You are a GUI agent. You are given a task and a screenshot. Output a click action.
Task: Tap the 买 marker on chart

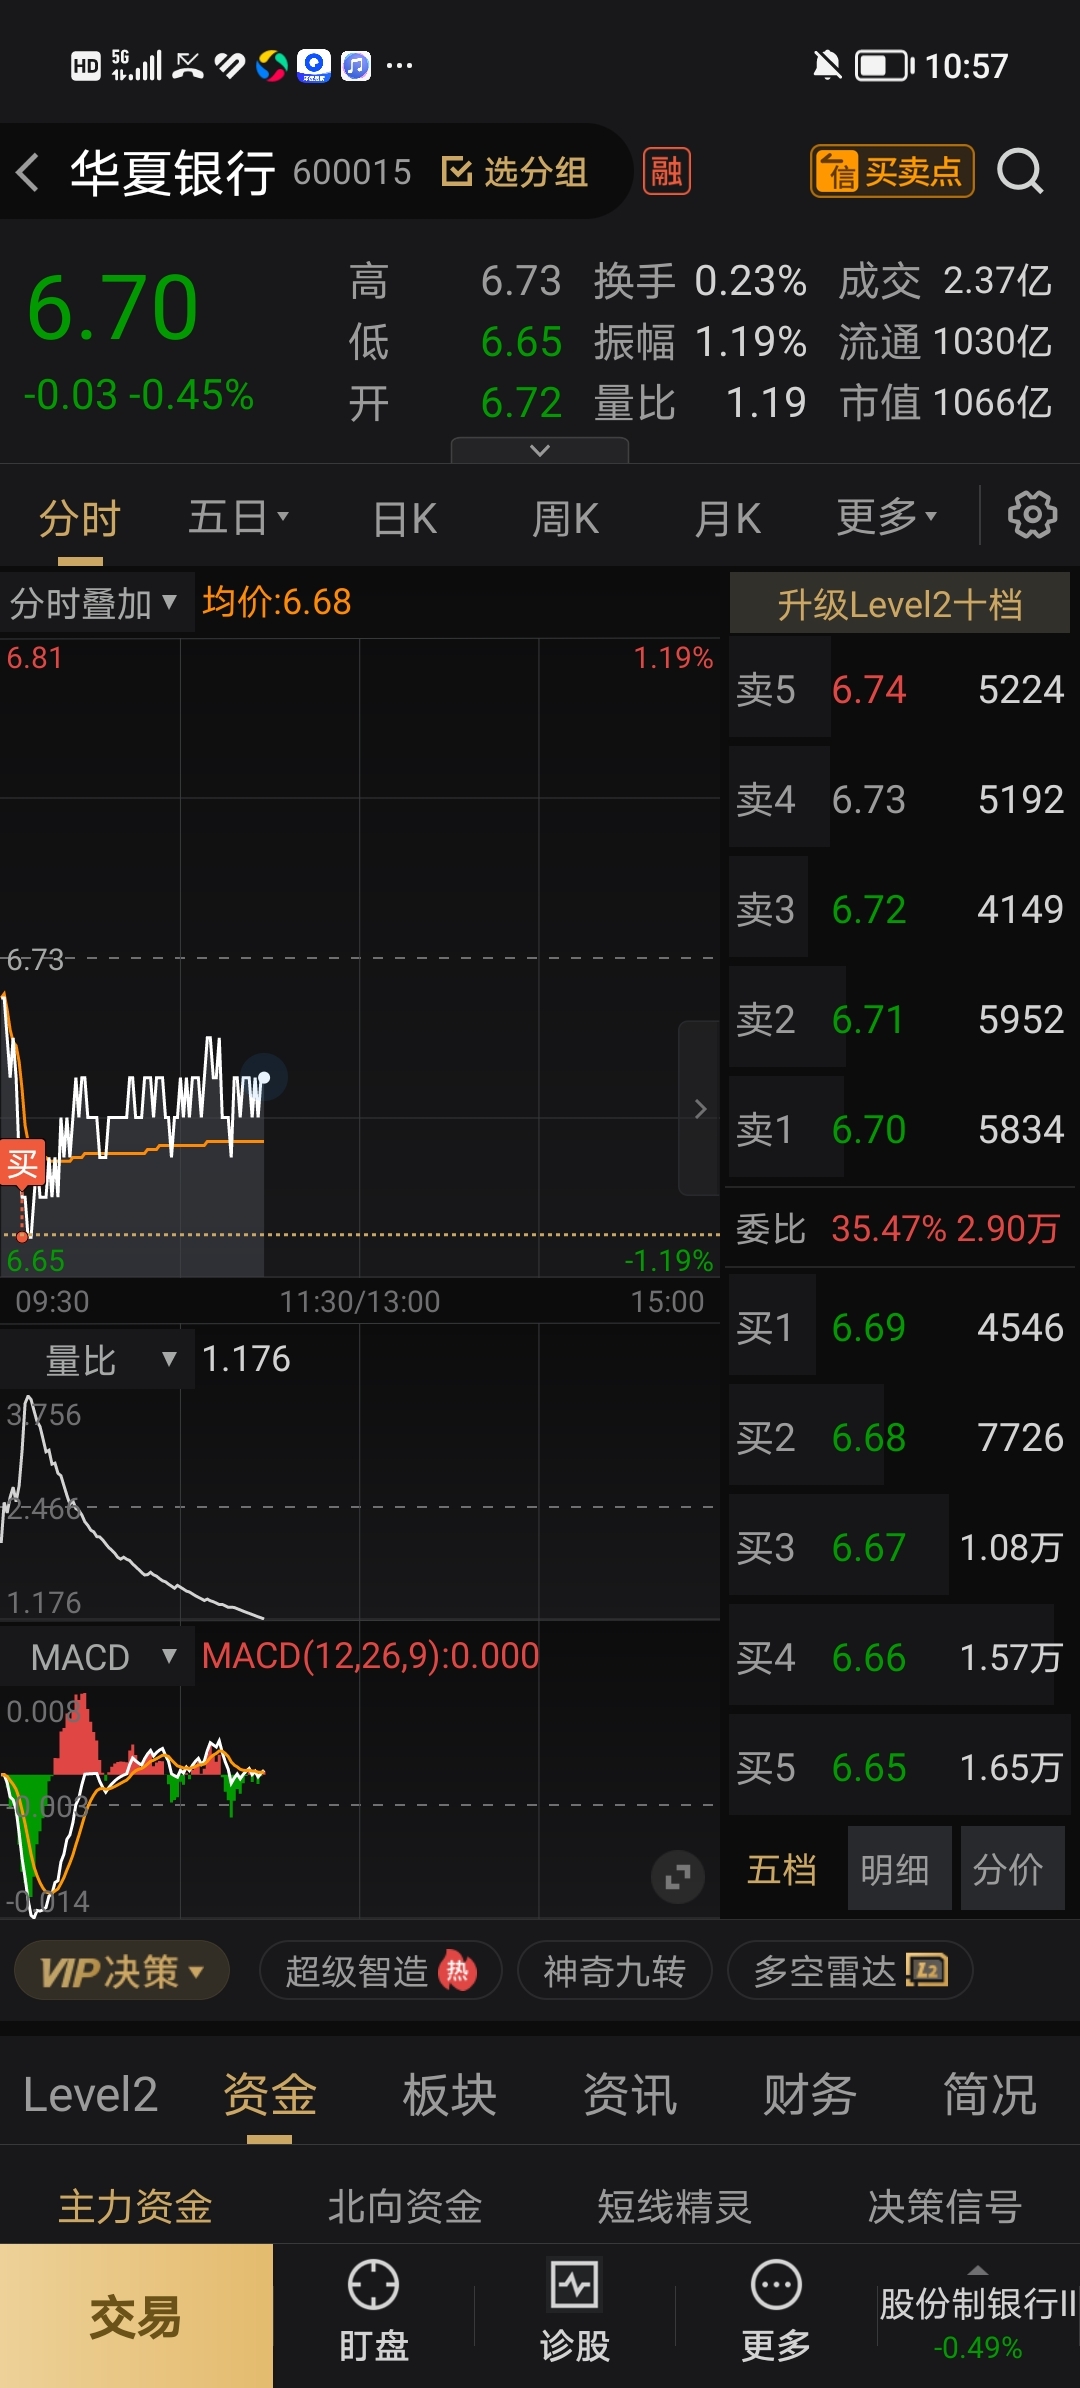click(x=22, y=1163)
